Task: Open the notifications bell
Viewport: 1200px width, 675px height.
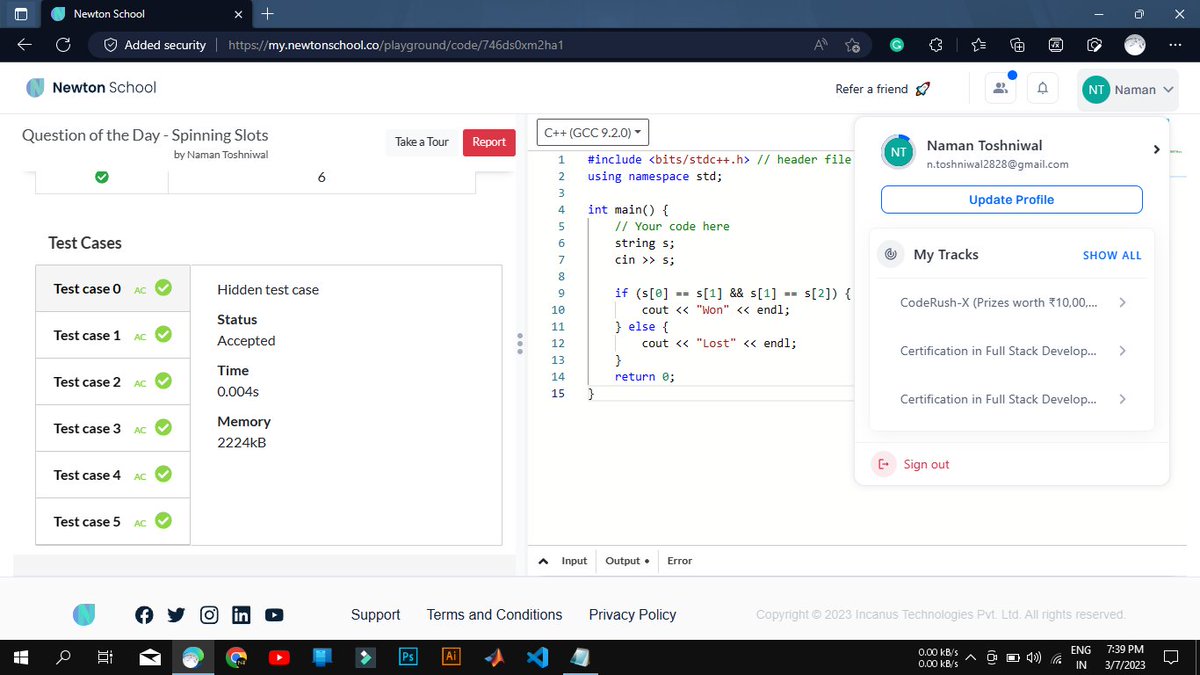Action: [1042, 89]
